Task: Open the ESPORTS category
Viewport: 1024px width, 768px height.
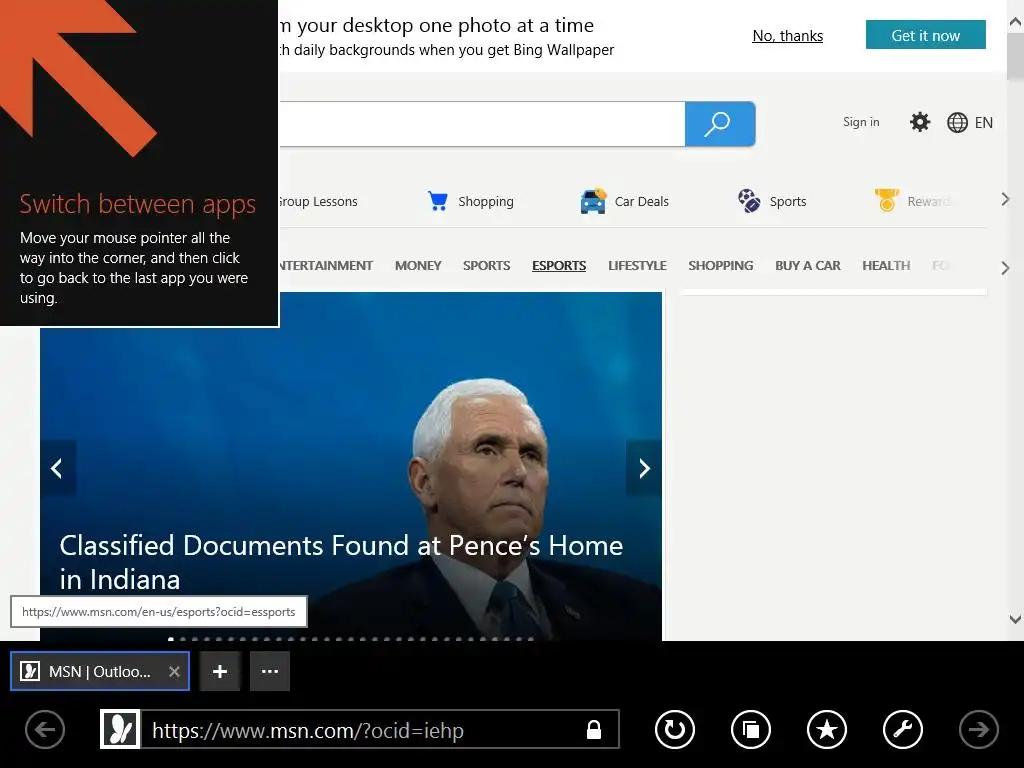Action: pyautogui.click(x=559, y=266)
